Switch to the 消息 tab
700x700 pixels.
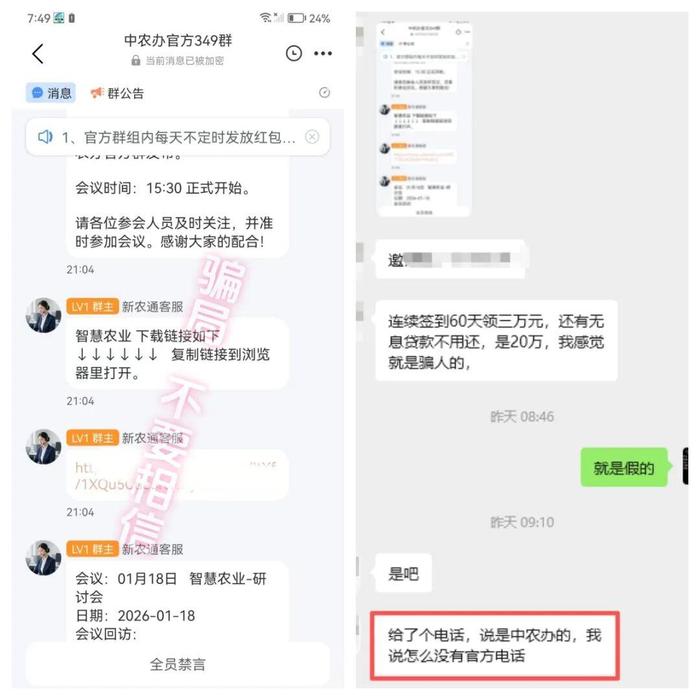(51, 93)
